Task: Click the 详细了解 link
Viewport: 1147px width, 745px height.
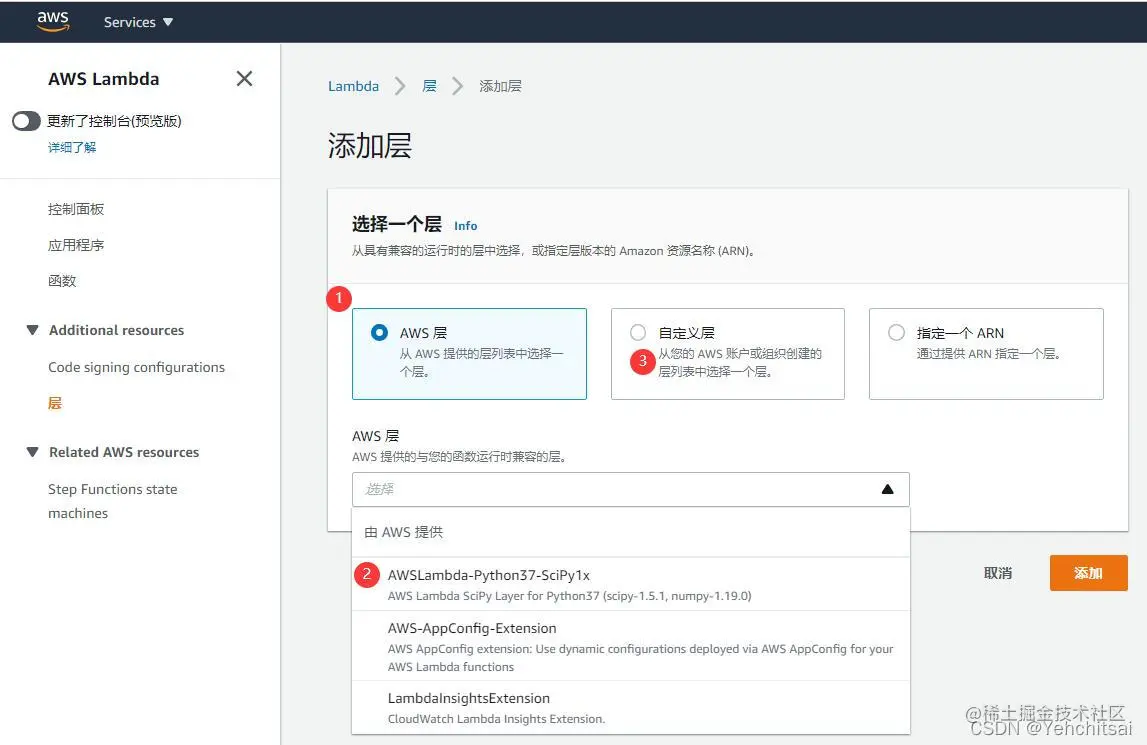Action: coord(71,146)
